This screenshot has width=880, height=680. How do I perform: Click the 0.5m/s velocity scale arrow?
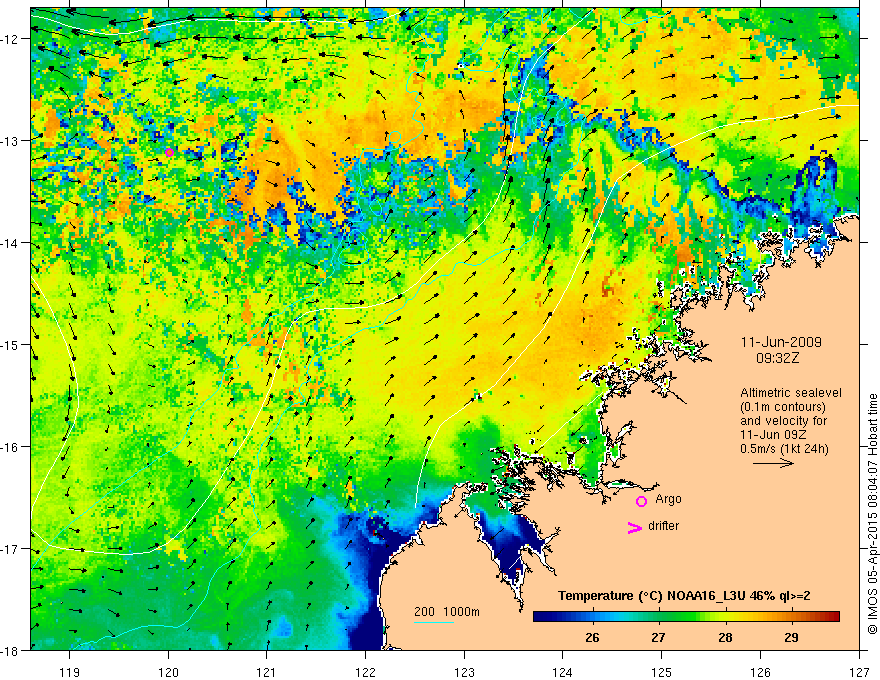coord(773,463)
